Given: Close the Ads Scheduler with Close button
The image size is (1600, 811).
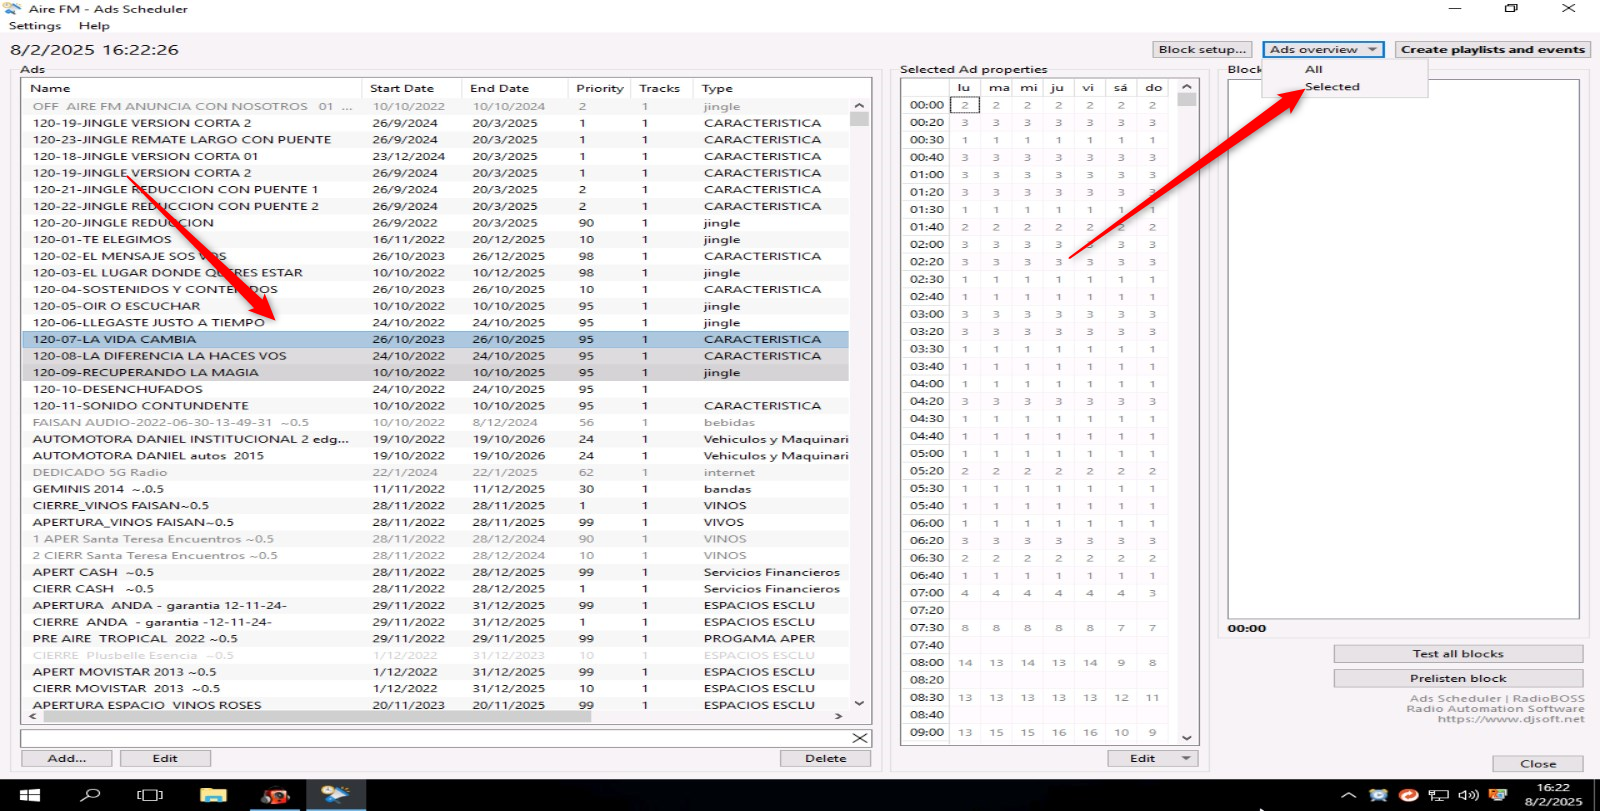Looking at the screenshot, I should click(x=1538, y=763).
